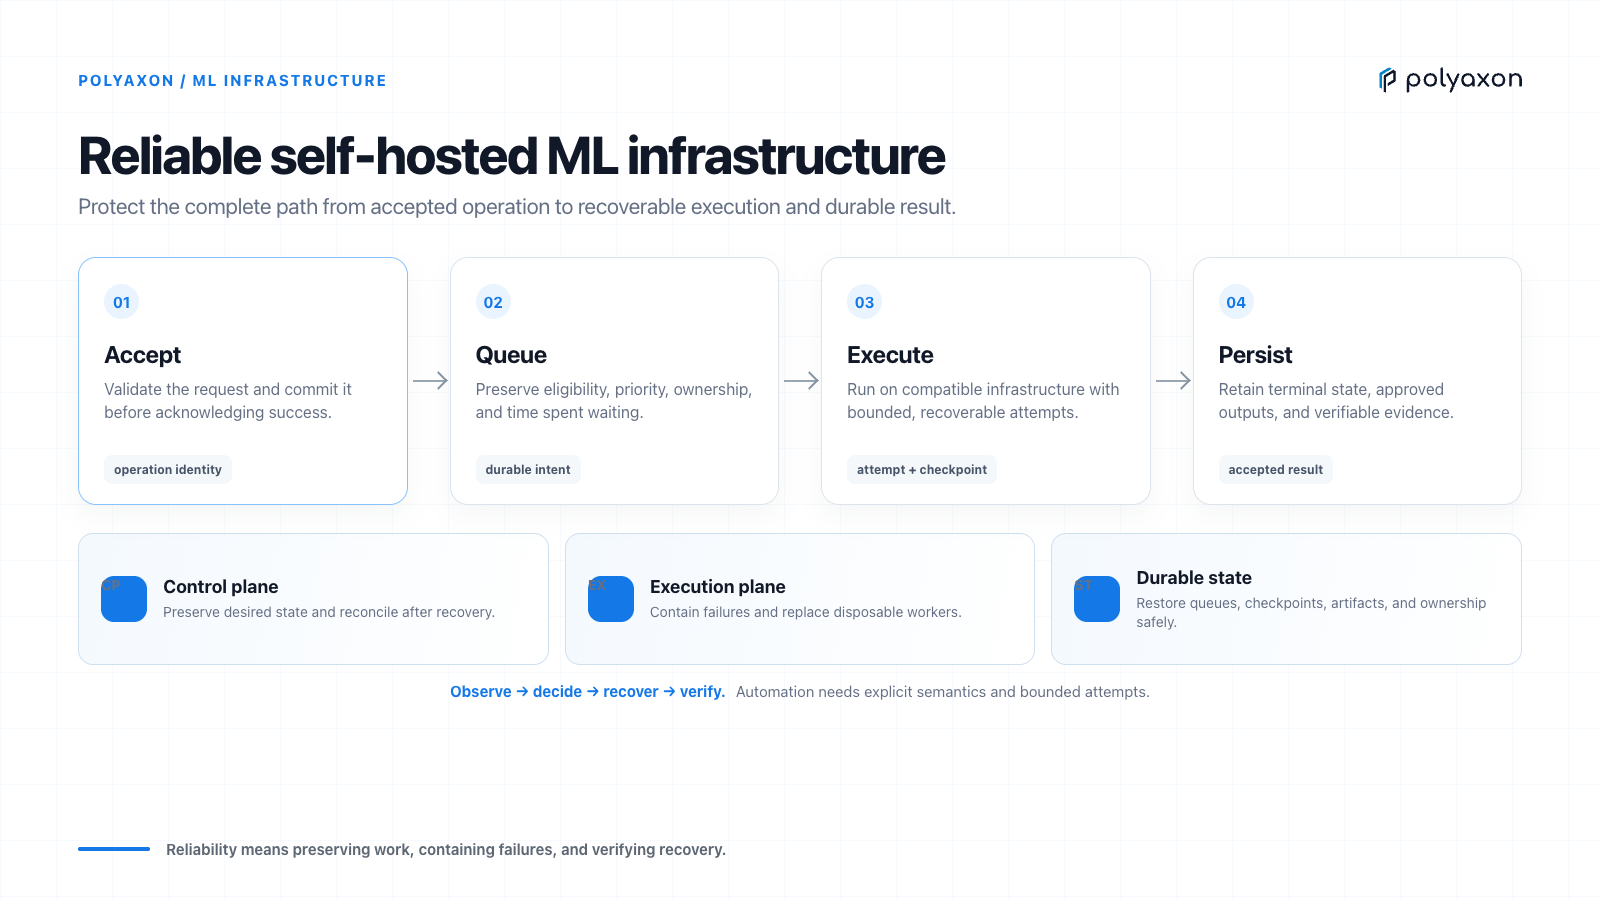Image resolution: width=1600 pixels, height=900 pixels.
Task: Click 'Automation needs explicit semantics' sentence
Action: [x=943, y=692]
